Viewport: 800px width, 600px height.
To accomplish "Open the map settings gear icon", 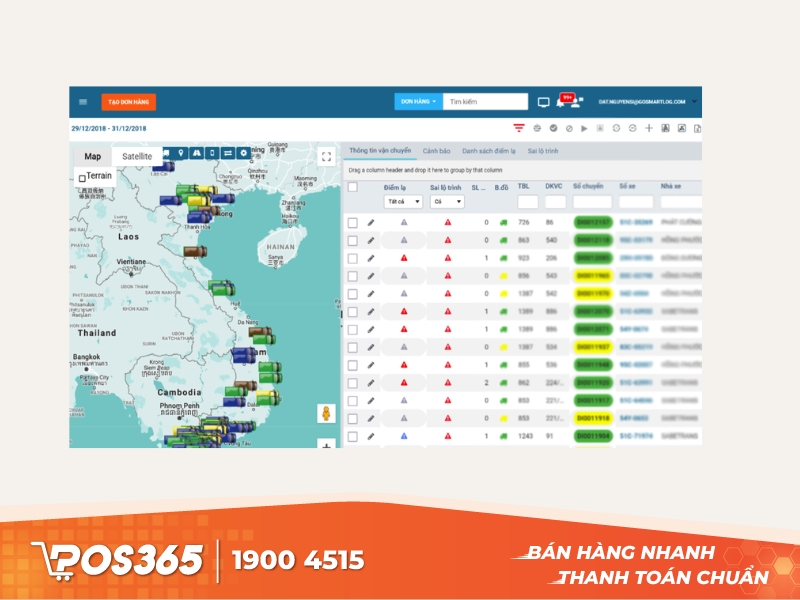I will click(243, 152).
